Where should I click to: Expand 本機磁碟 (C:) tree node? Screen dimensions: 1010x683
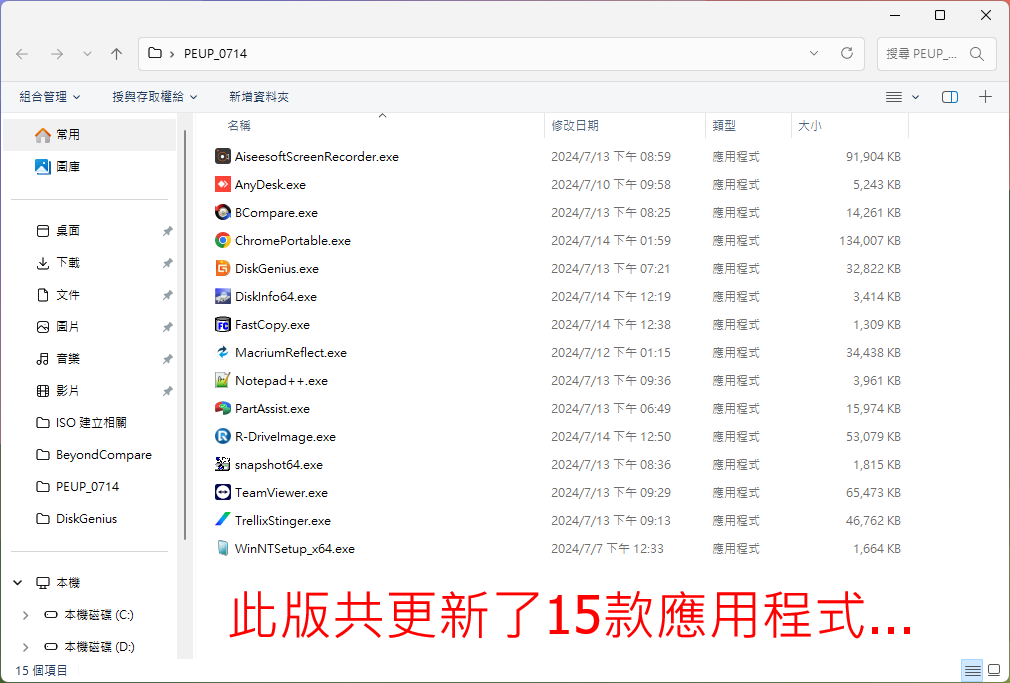26,615
